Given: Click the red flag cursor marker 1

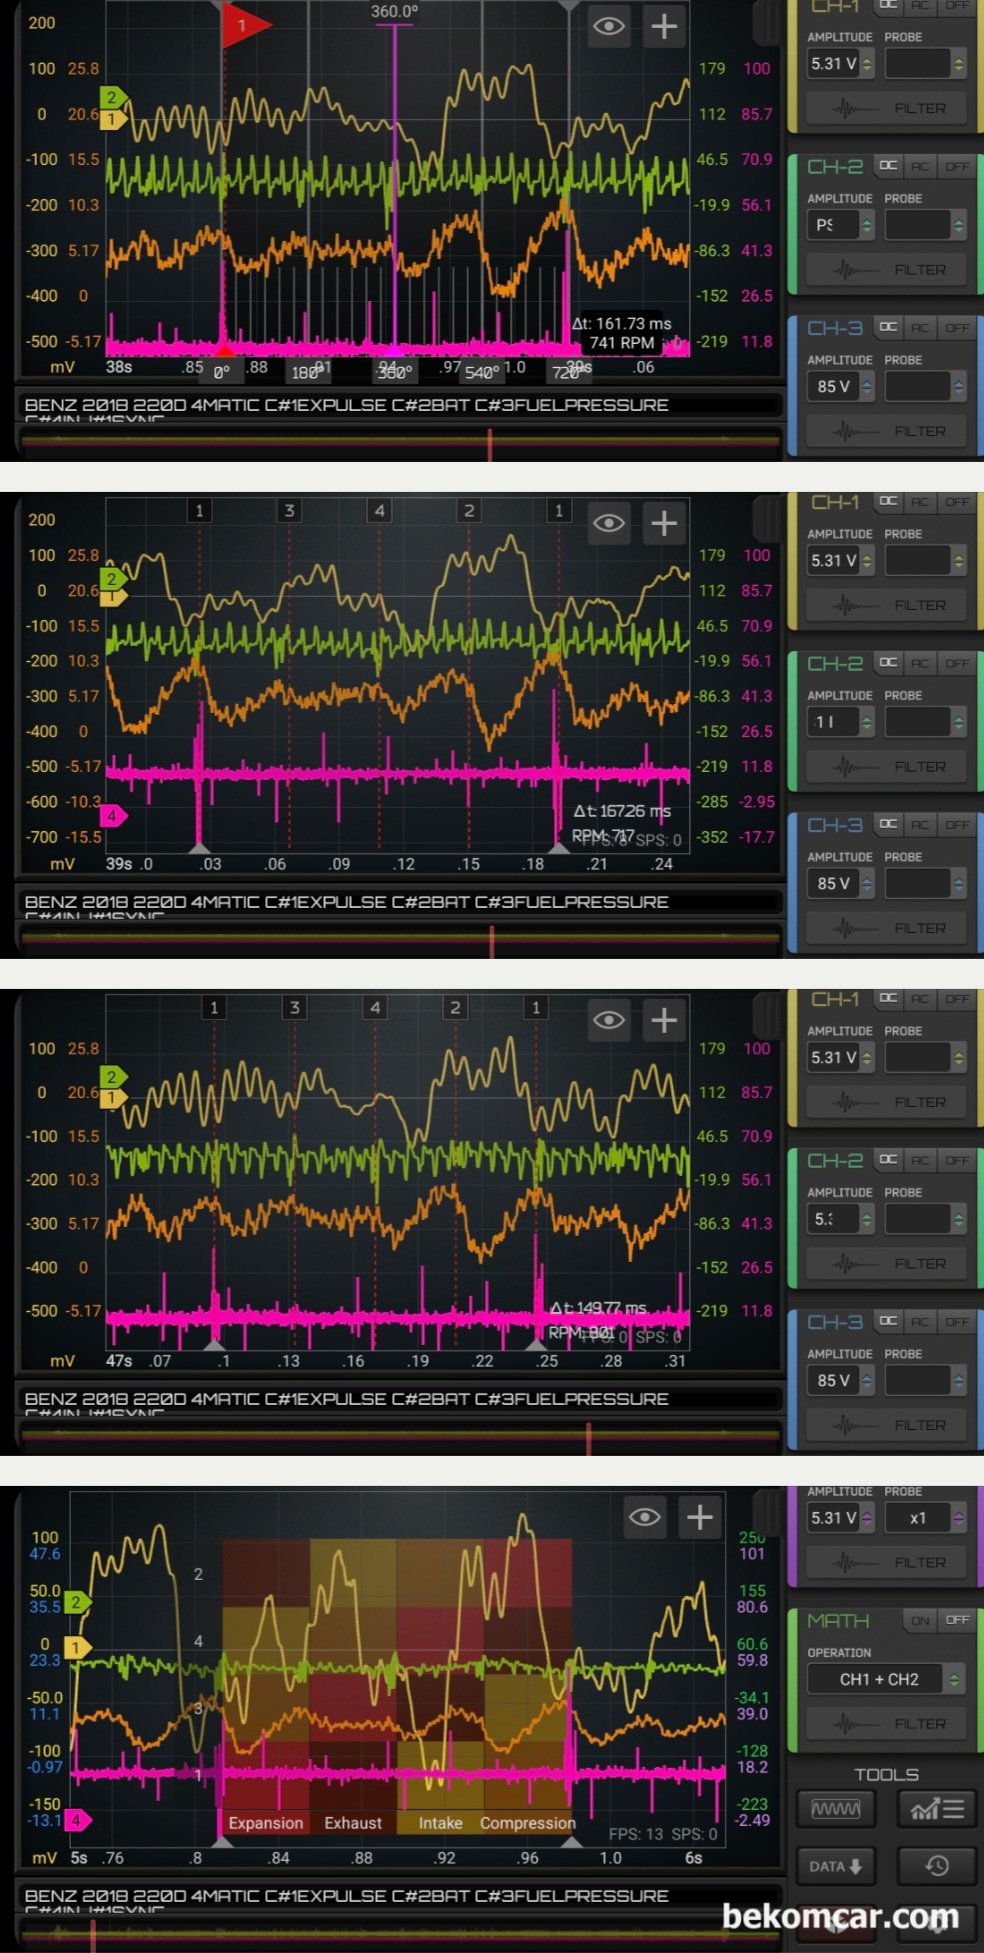Looking at the screenshot, I should click(244, 26).
